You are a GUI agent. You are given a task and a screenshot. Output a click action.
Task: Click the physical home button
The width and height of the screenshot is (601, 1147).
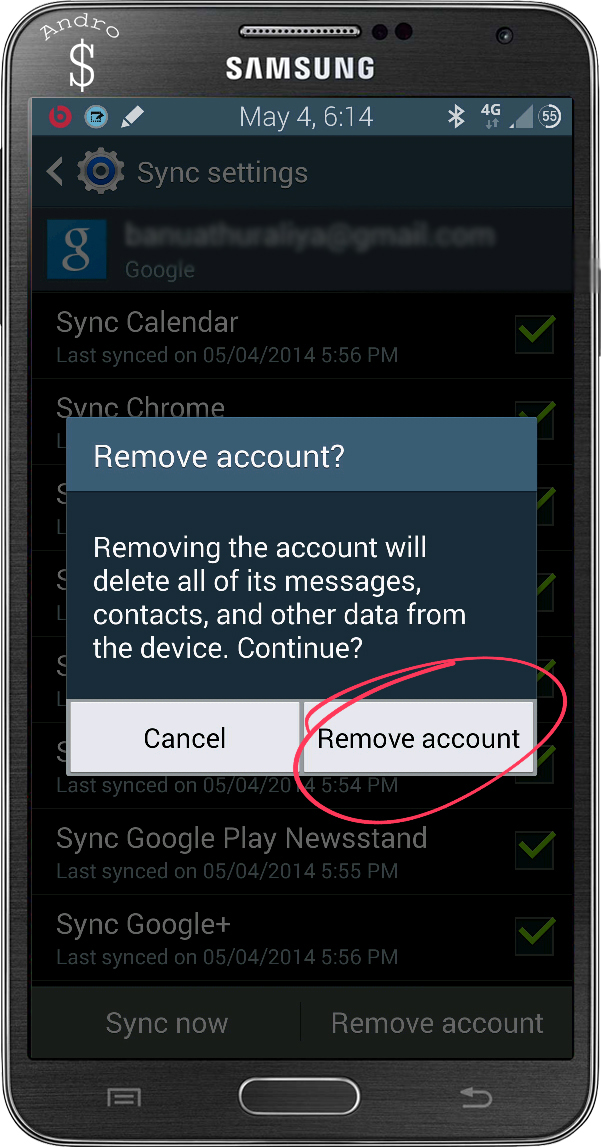point(299,1097)
